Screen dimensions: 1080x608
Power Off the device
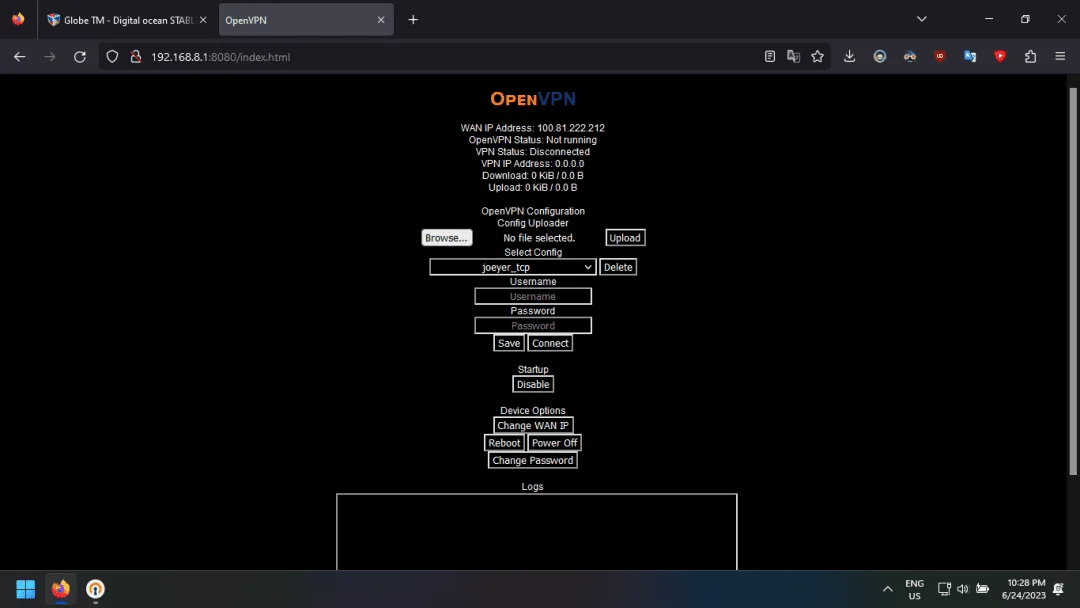point(554,443)
